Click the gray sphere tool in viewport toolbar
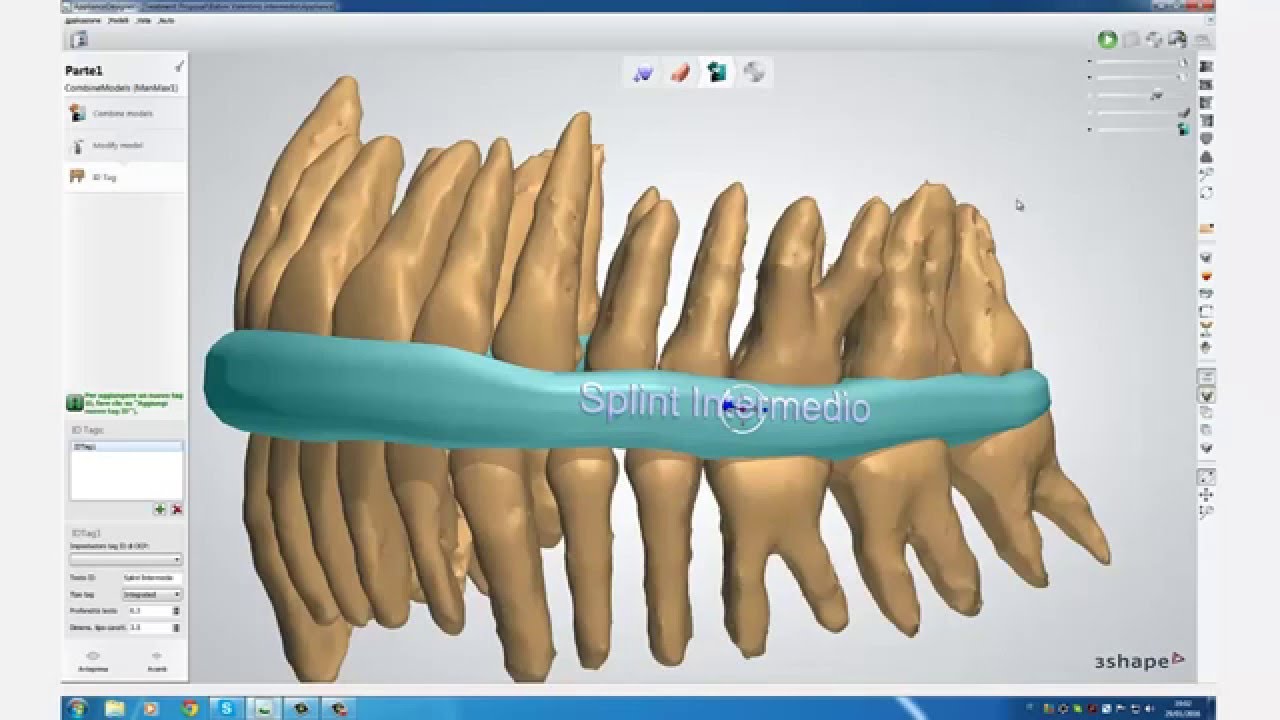 click(755, 72)
